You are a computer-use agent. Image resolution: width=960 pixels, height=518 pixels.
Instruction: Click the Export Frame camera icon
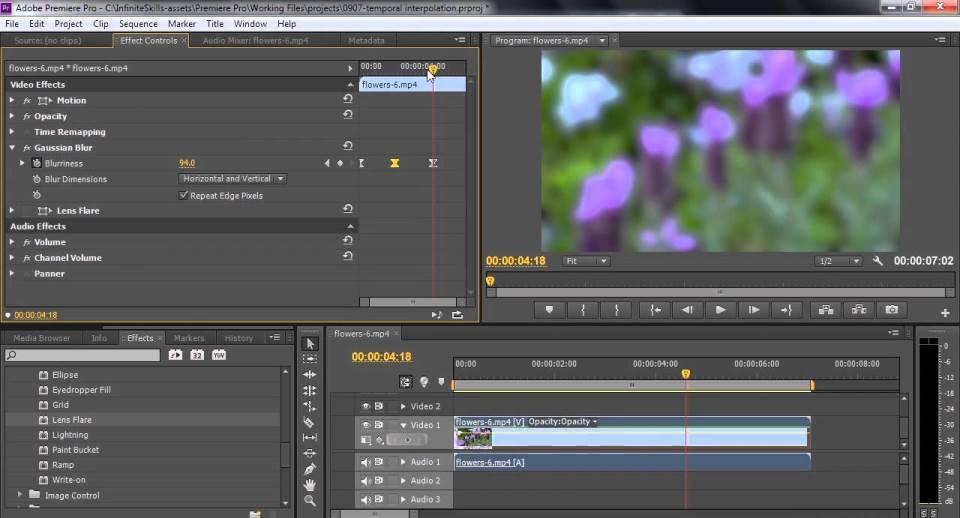point(891,310)
